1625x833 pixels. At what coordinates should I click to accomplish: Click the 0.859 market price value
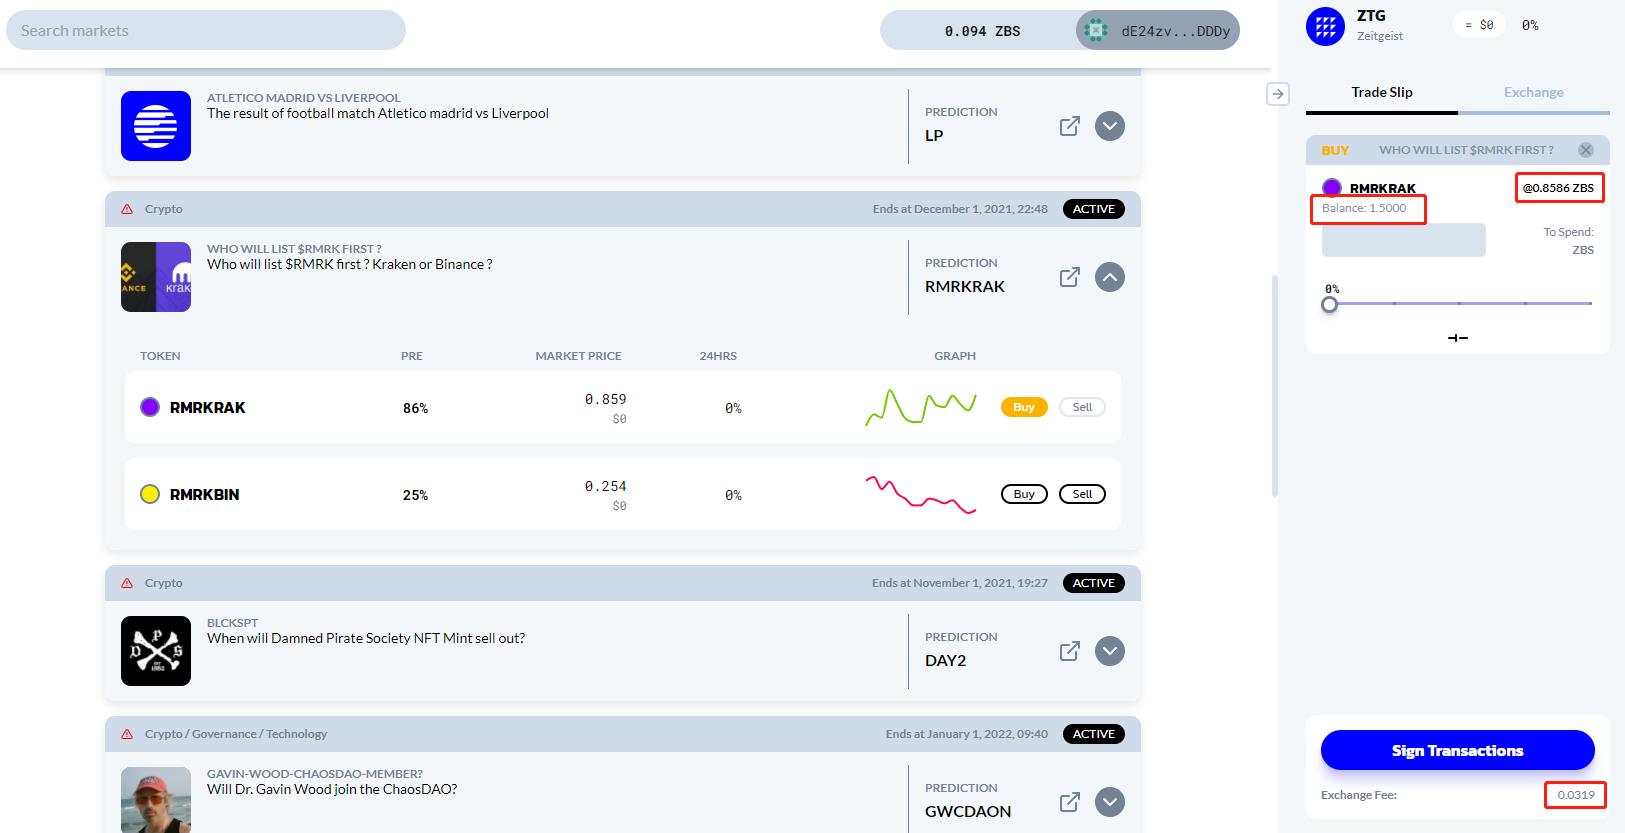click(605, 399)
